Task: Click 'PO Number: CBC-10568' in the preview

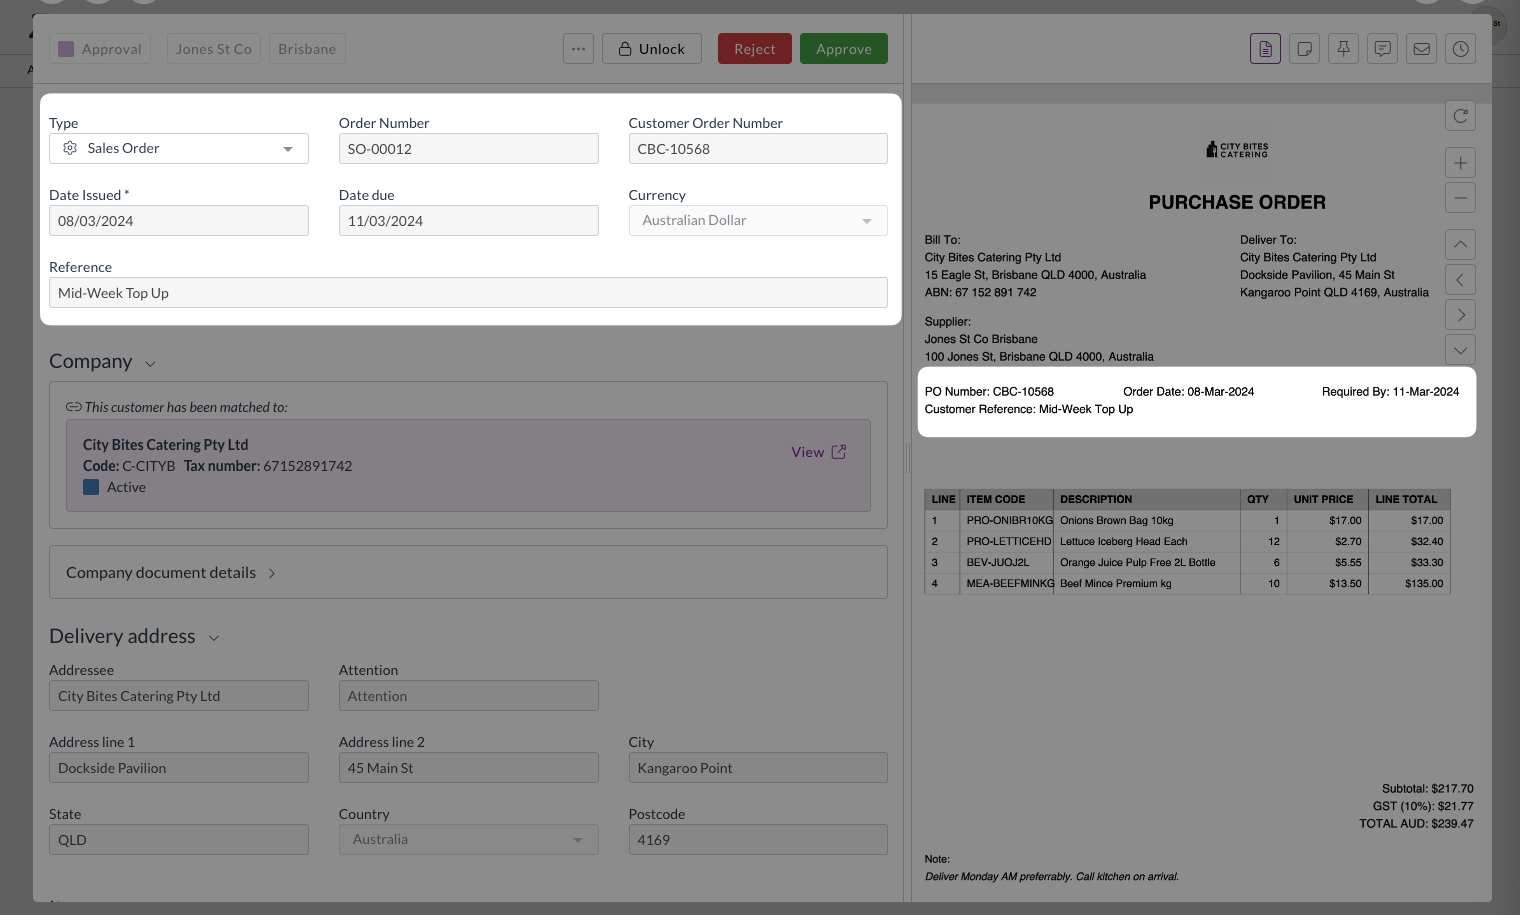Action: coord(989,392)
